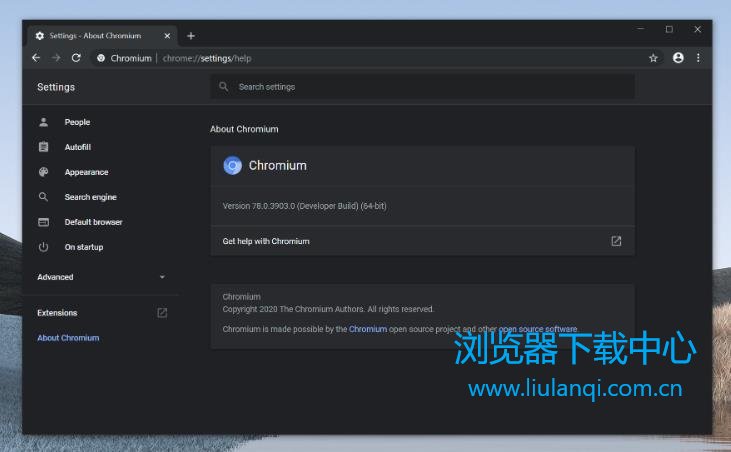Click the Copyright 2020 Chromium Authors text
This screenshot has width=731, height=452.
click(328, 309)
